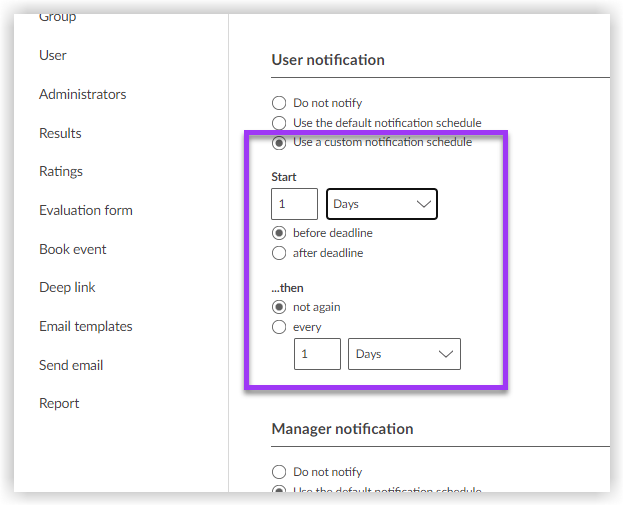Open the User sidebar section

click(53, 55)
